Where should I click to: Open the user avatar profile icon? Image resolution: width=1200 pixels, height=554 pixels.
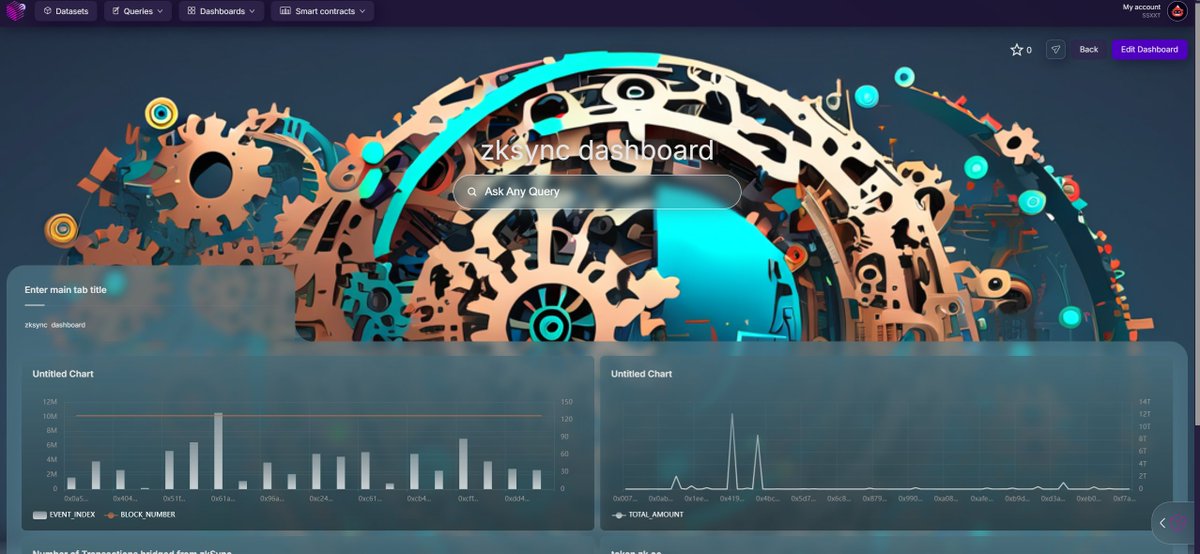pyautogui.click(x=1176, y=11)
